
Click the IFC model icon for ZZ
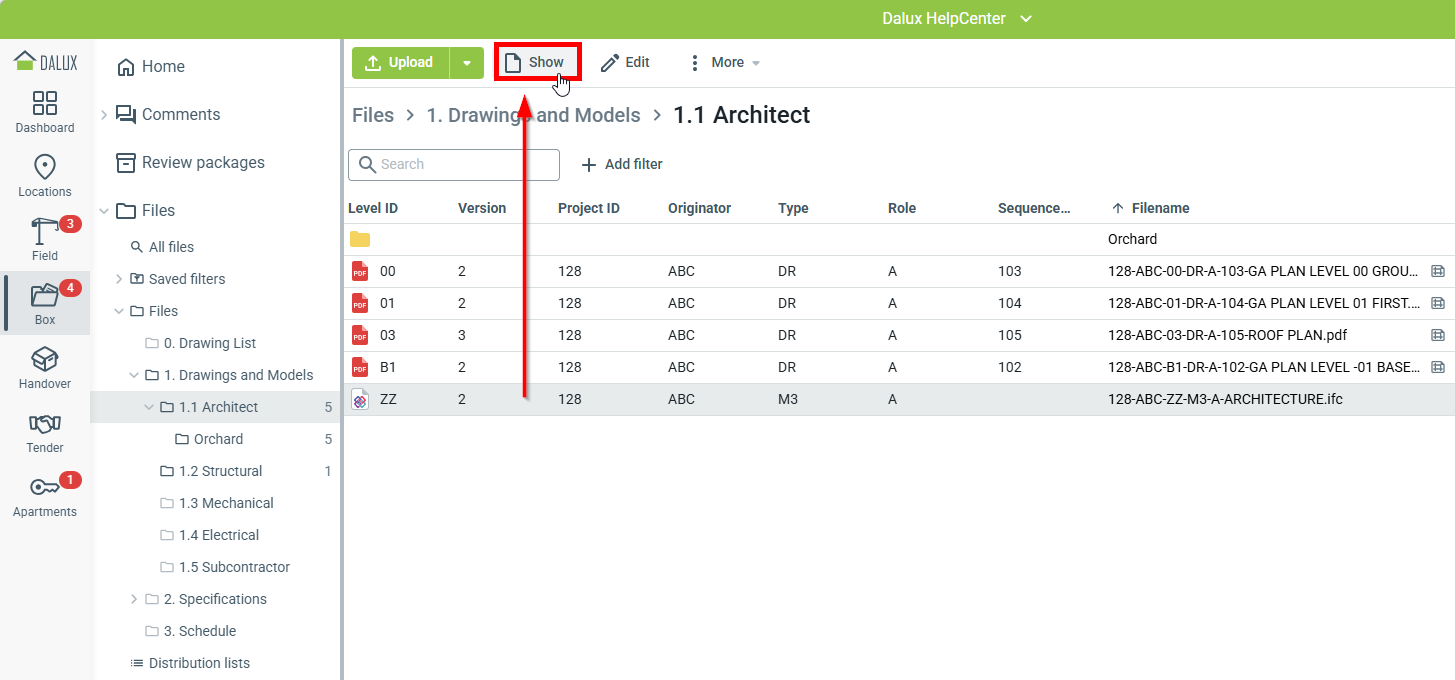[360, 399]
